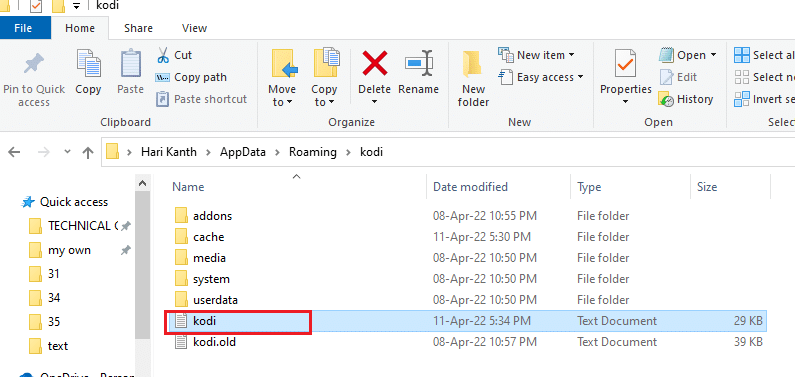Image resolution: width=795 pixels, height=377 pixels.
Task: Click kodi breadcrumb in address bar
Action: pyautogui.click(x=371, y=152)
